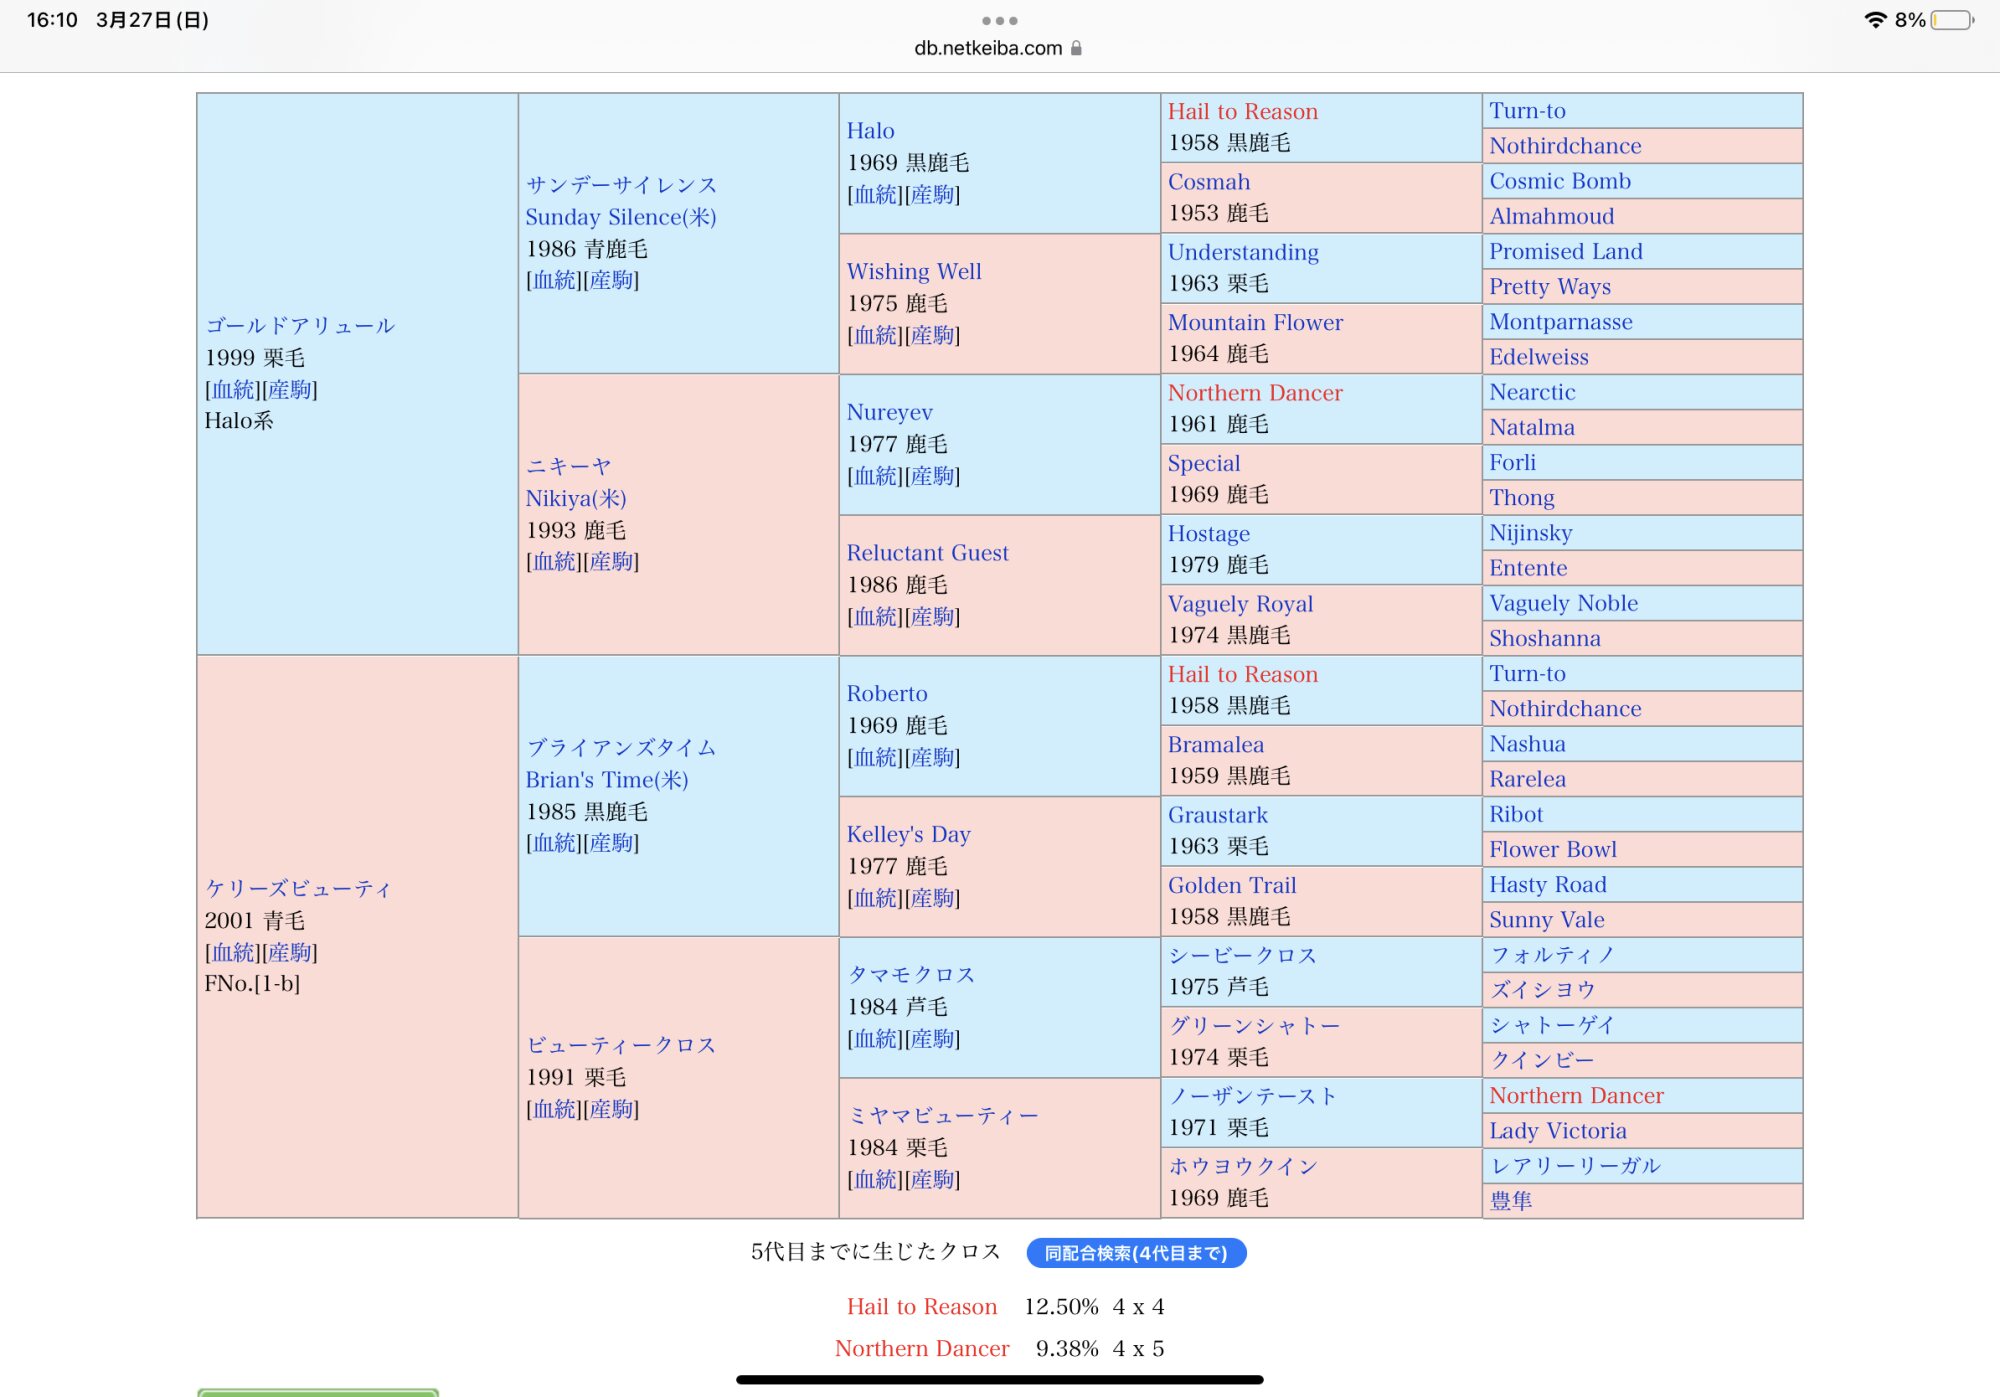
Task: Open the Wishing Well horse link
Action: [x=913, y=272]
